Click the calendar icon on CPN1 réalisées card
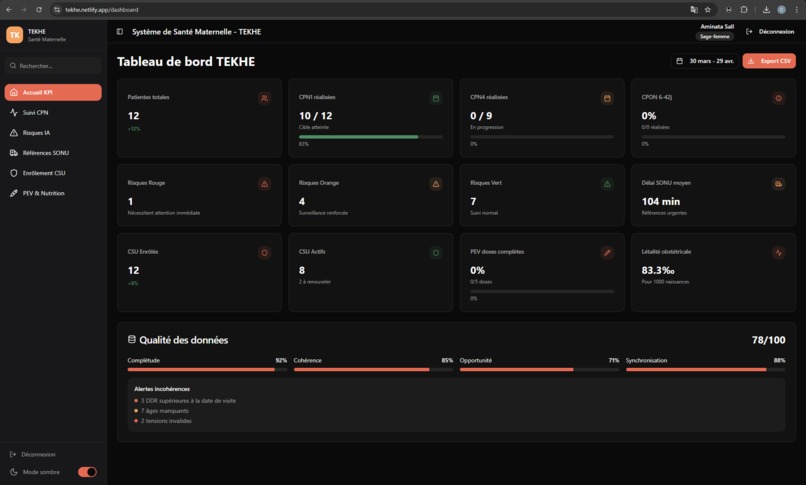Viewport: 806px width, 485px height. (x=436, y=98)
